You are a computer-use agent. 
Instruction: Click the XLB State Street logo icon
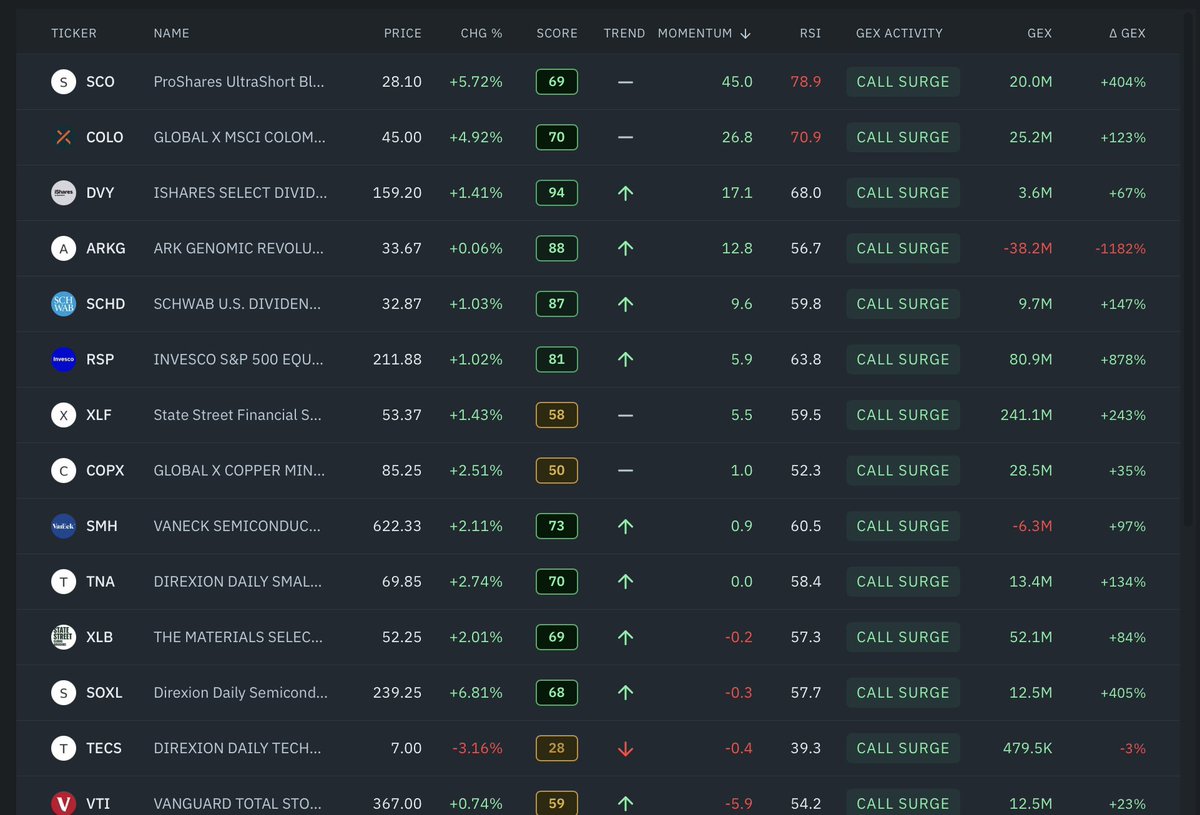click(64, 637)
